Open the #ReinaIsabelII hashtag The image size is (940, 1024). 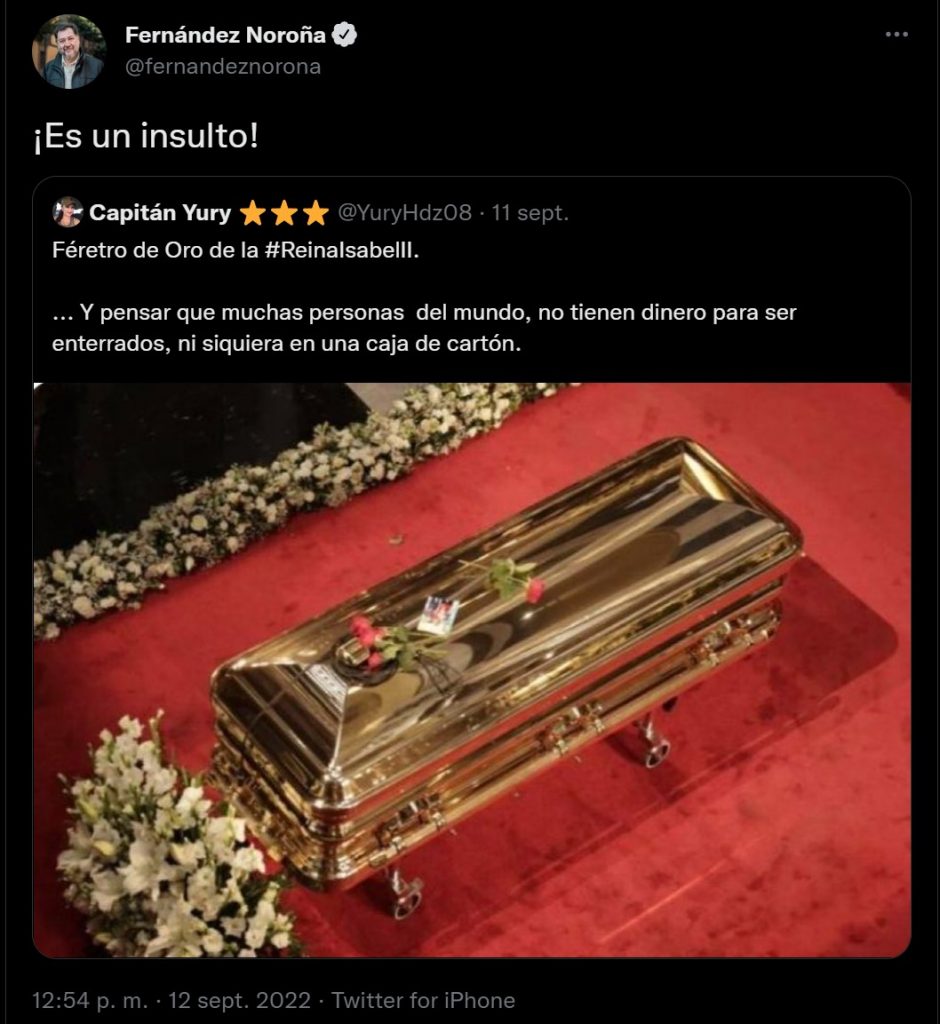(x=342, y=250)
